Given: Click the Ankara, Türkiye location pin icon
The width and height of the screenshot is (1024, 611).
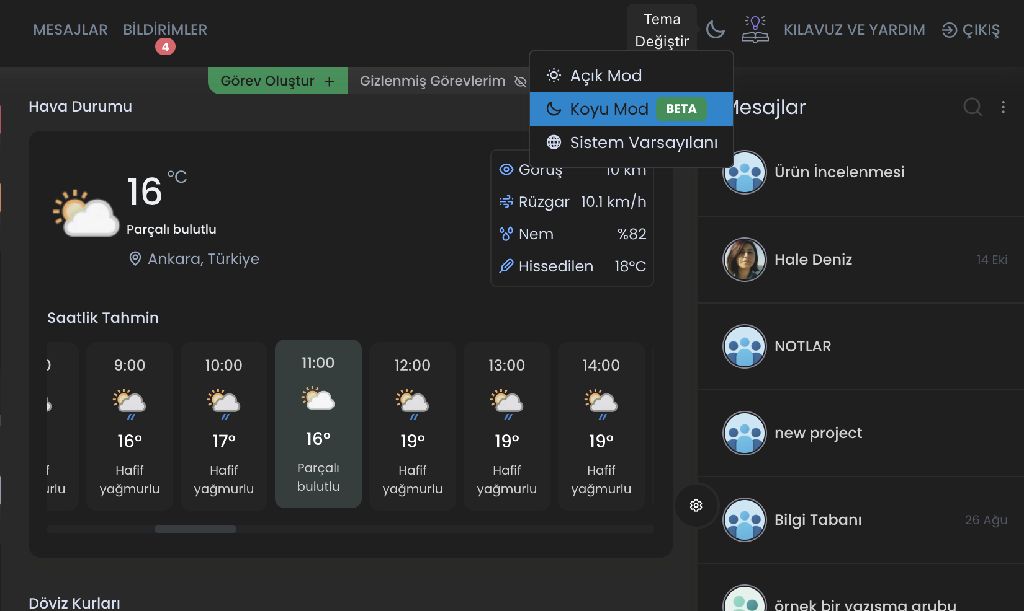Looking at the screenshot, I should (x=135, y=259).
